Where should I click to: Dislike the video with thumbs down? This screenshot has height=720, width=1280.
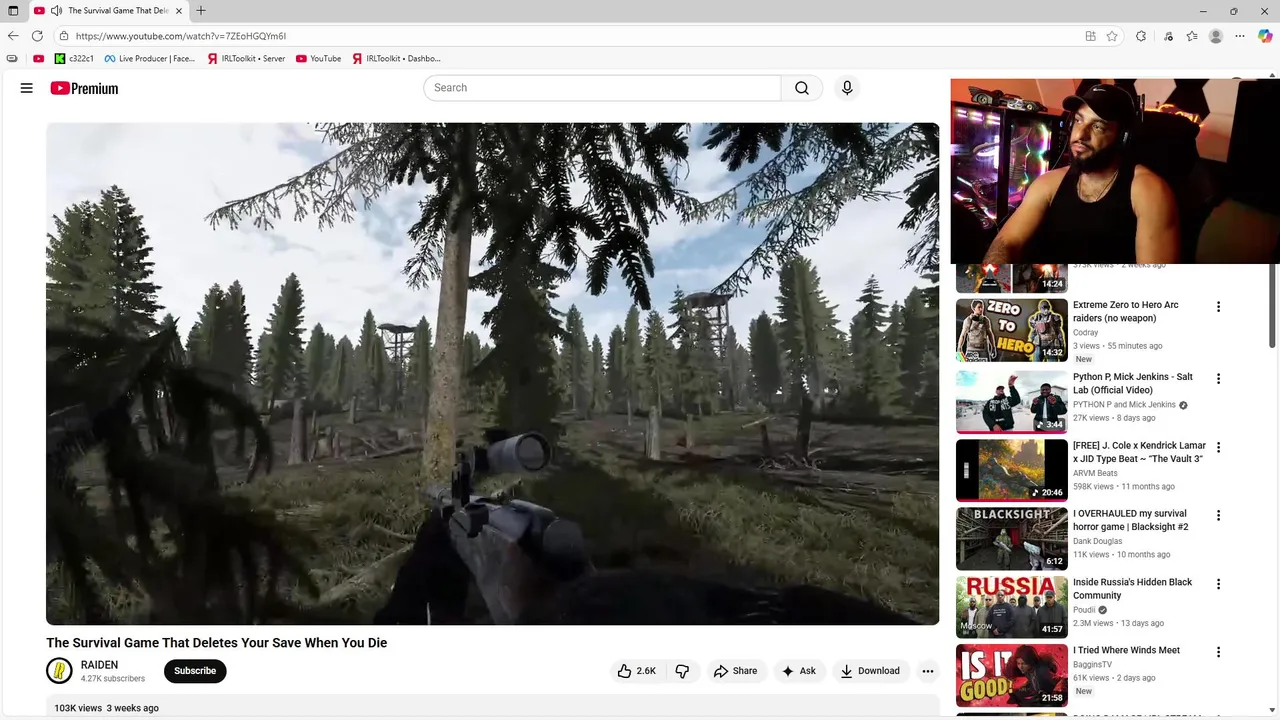coord(682,671)
